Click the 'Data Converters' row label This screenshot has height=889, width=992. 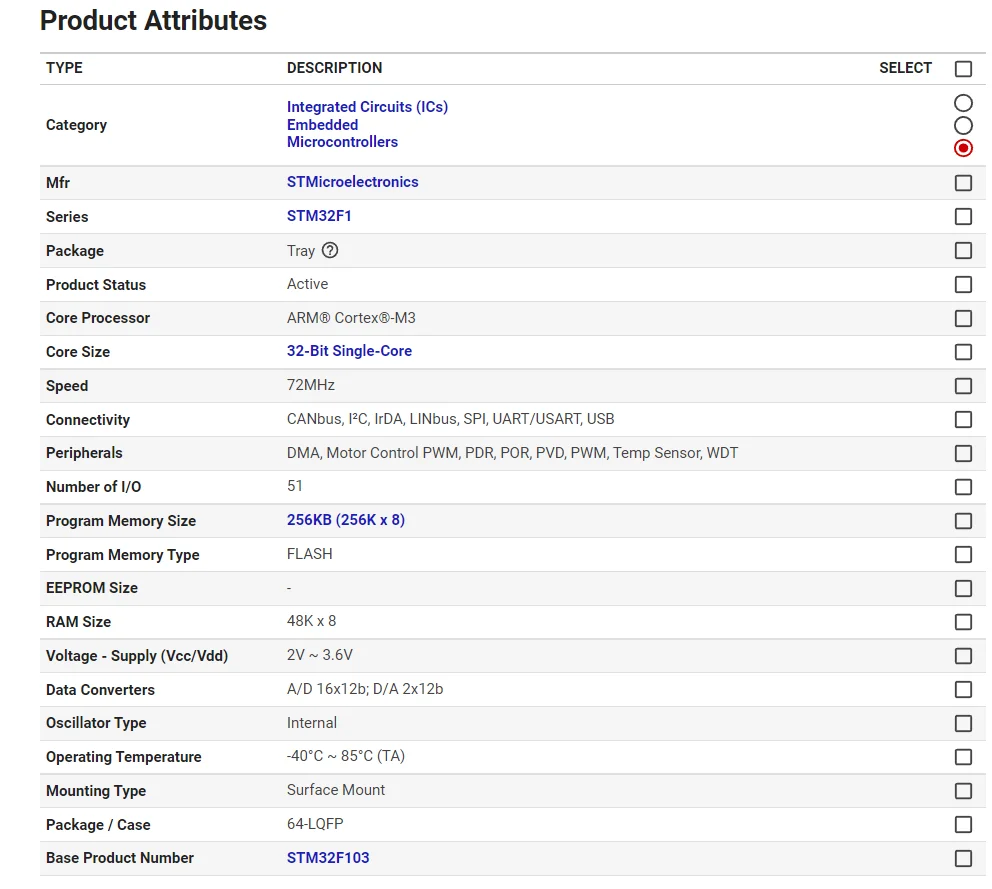pos(100,690)
